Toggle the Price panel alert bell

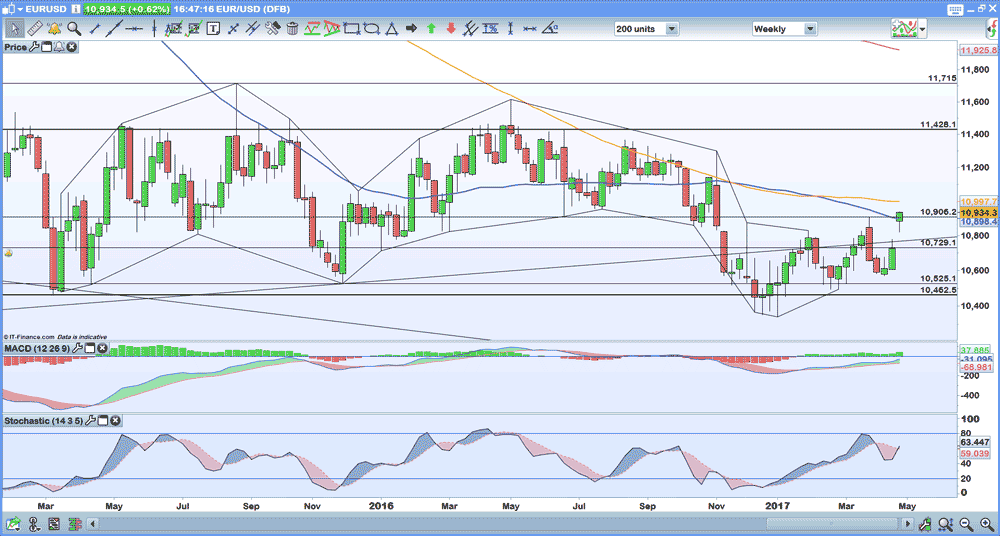[59, 47]
